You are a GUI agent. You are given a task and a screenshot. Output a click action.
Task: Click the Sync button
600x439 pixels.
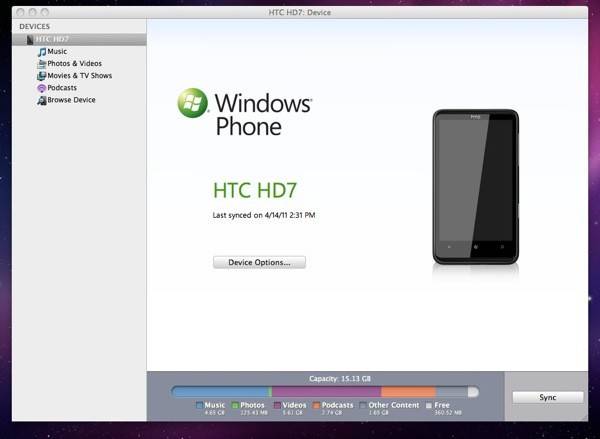point(548,397)
